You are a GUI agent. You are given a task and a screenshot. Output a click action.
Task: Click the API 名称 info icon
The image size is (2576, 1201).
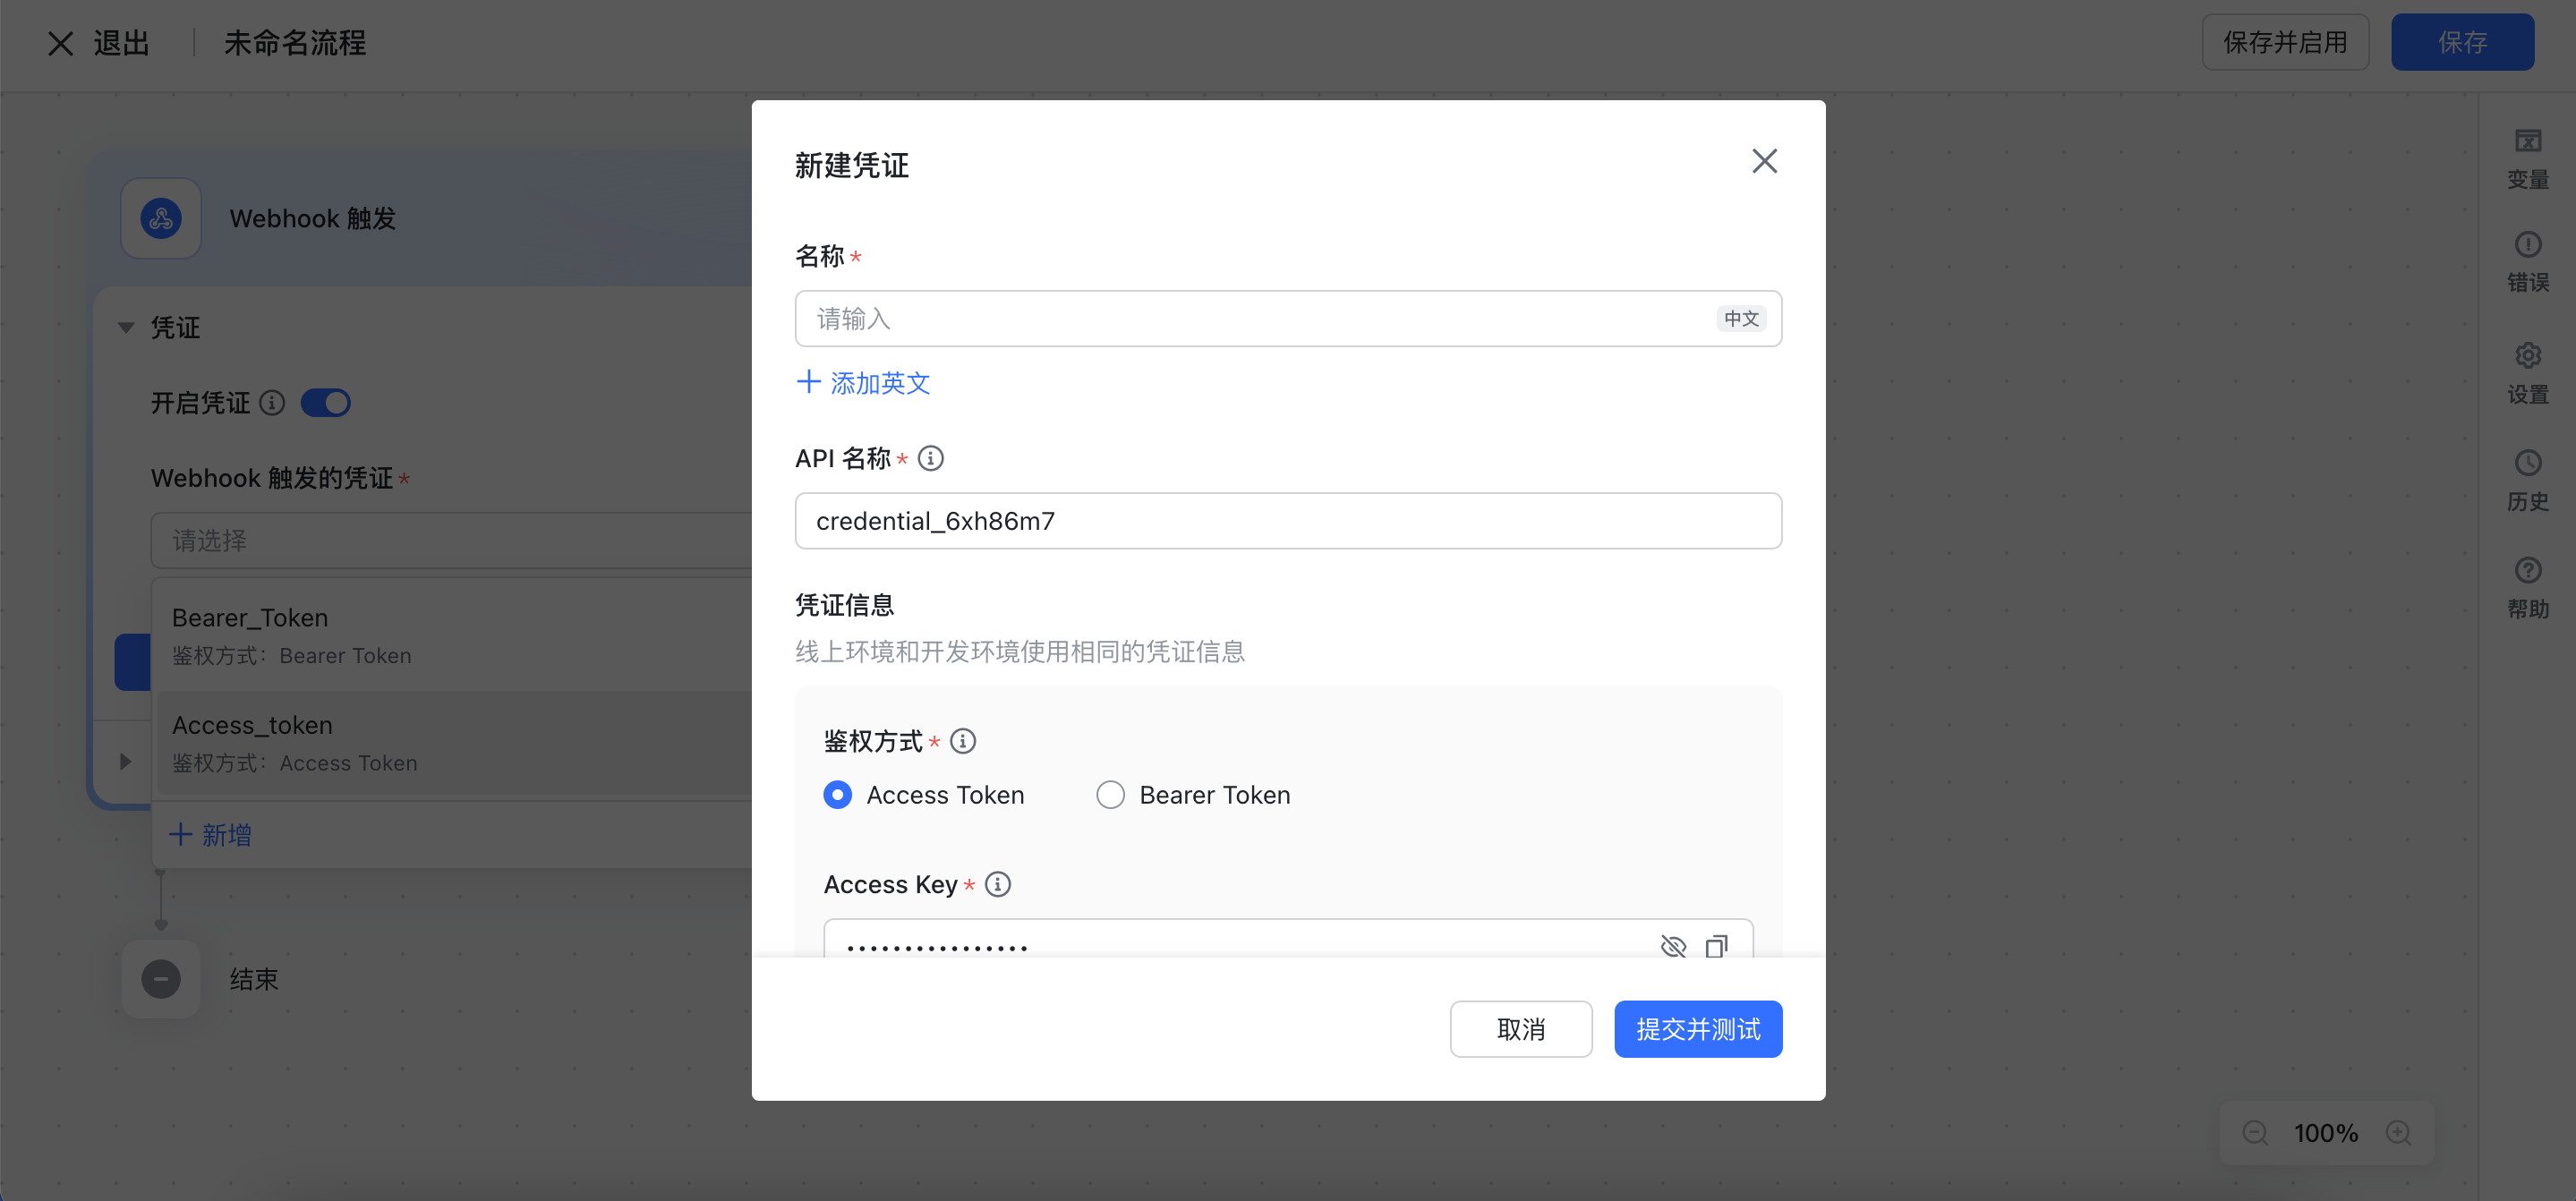[x=931, y=458]
